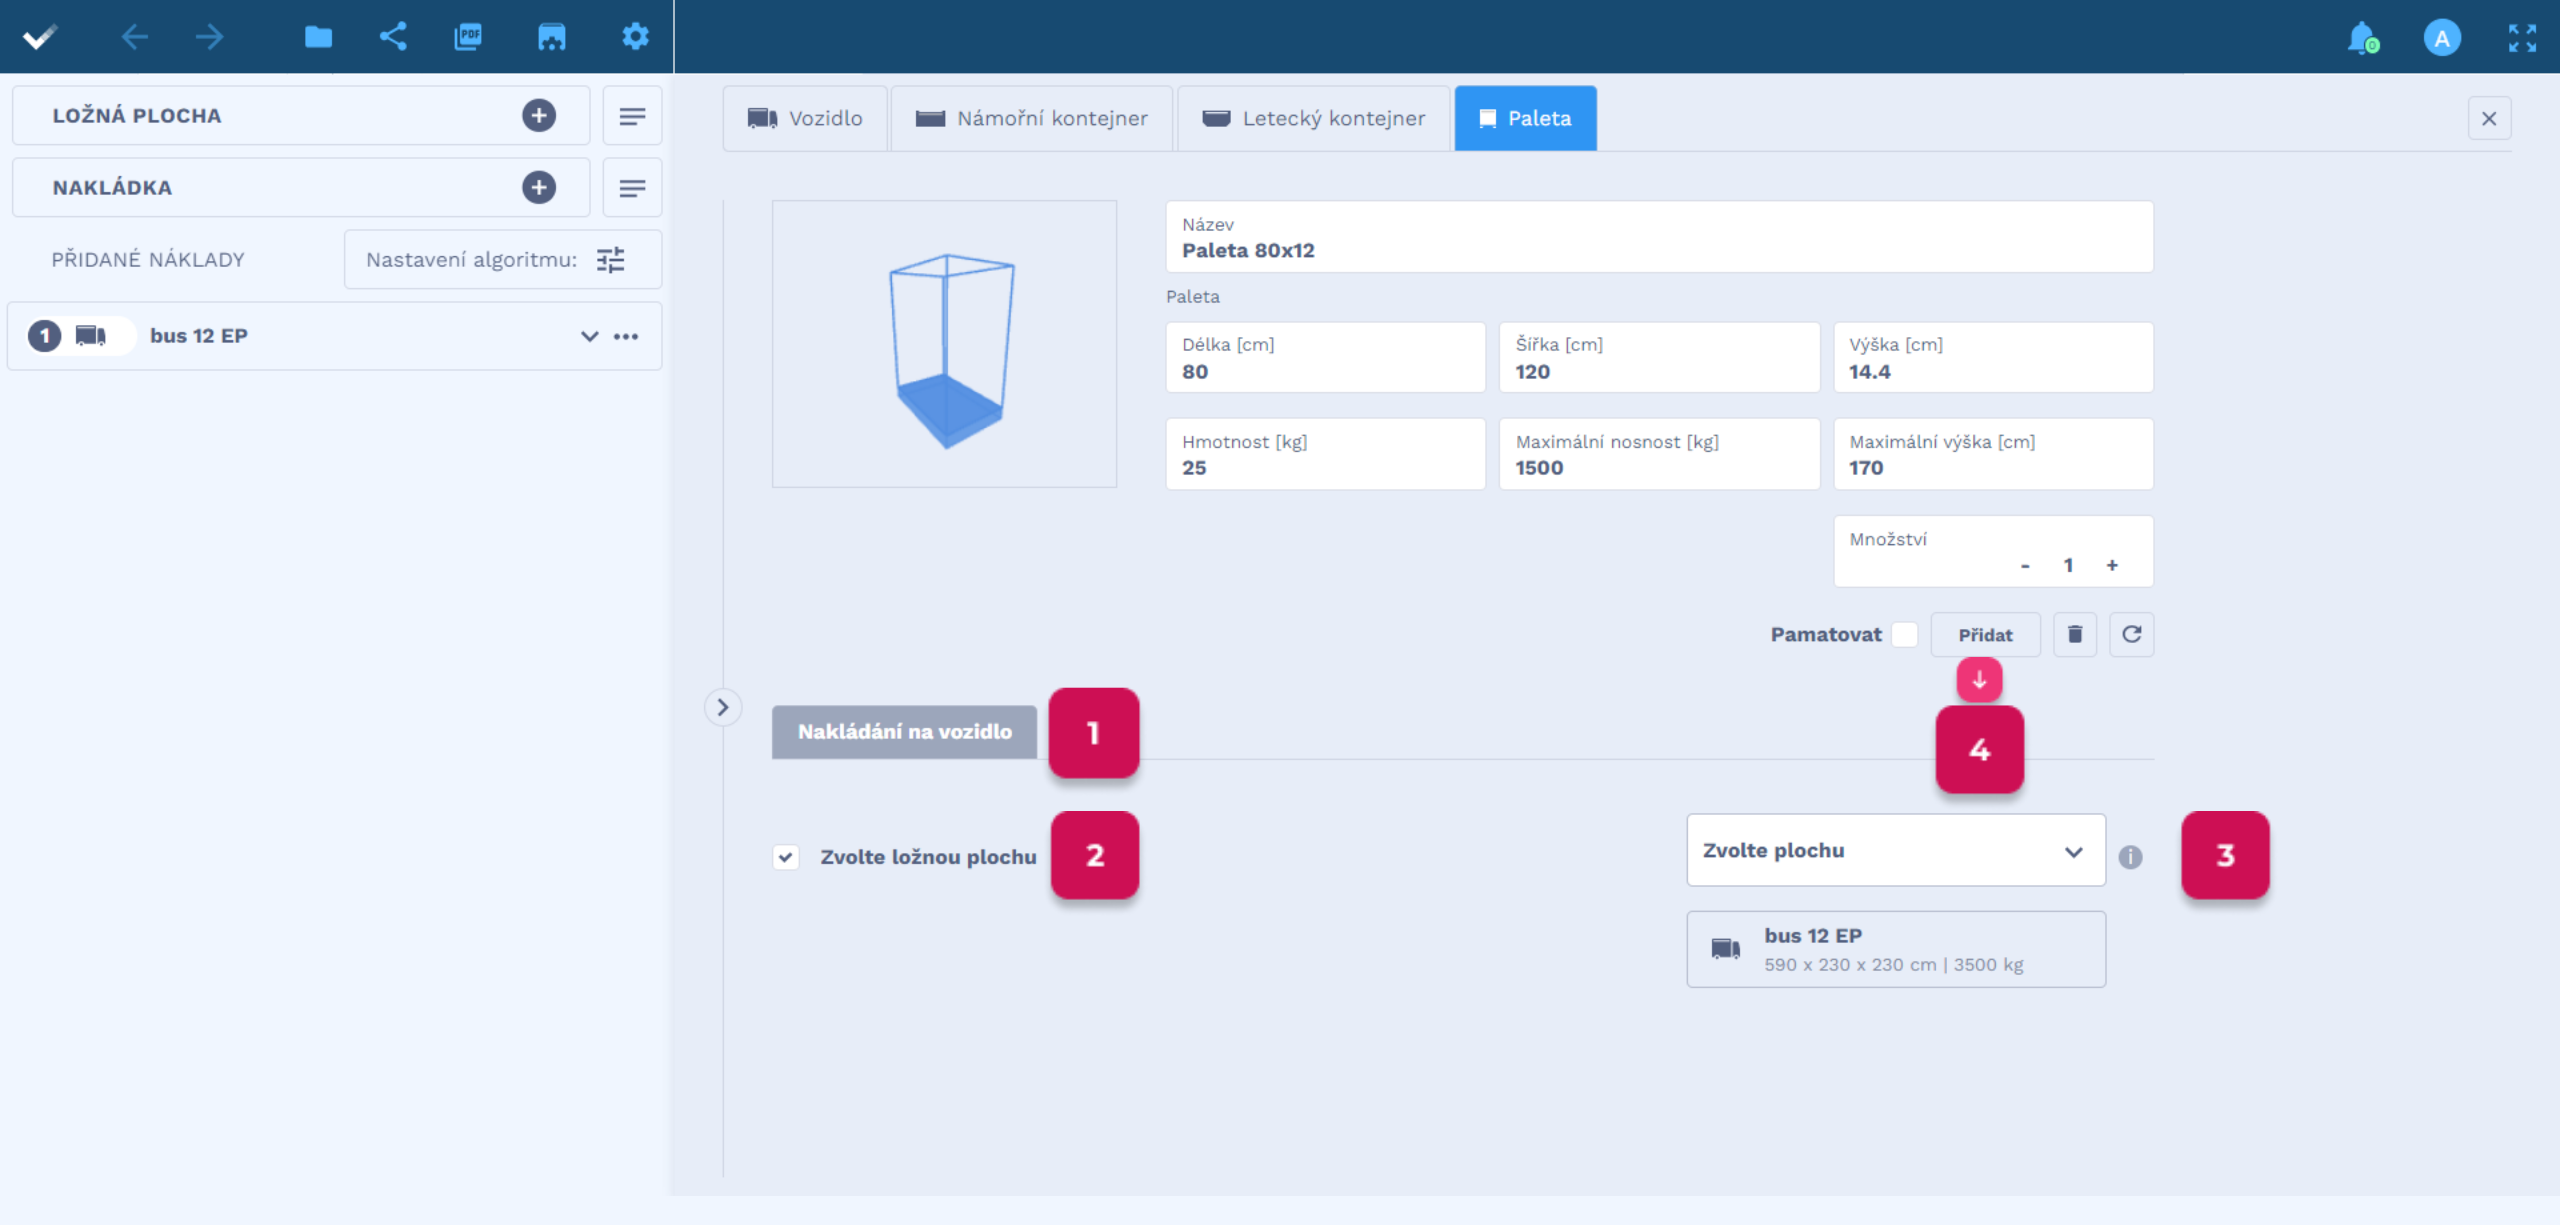
Task: Expand the side panel arrow chevron
Action: pyautogui.click(x=722, y=707)
